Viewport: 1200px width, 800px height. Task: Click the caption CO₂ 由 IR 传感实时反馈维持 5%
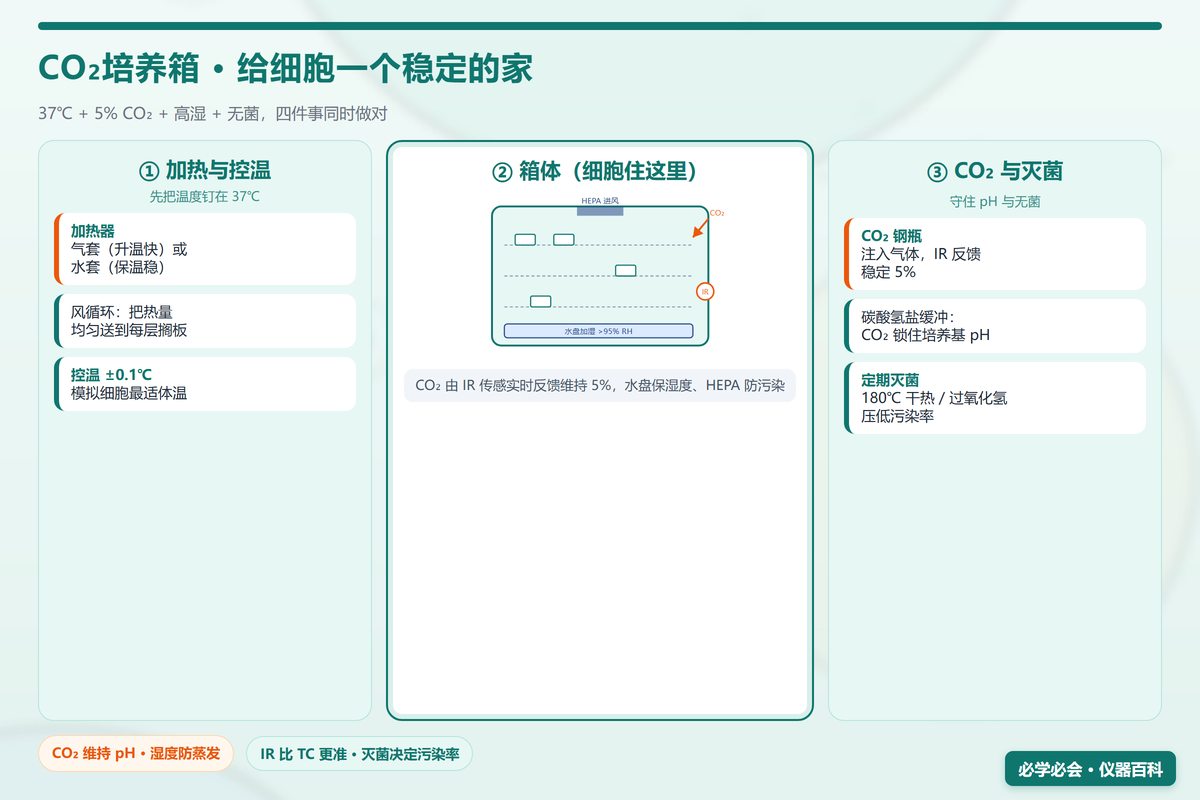[x=600, y=384]
